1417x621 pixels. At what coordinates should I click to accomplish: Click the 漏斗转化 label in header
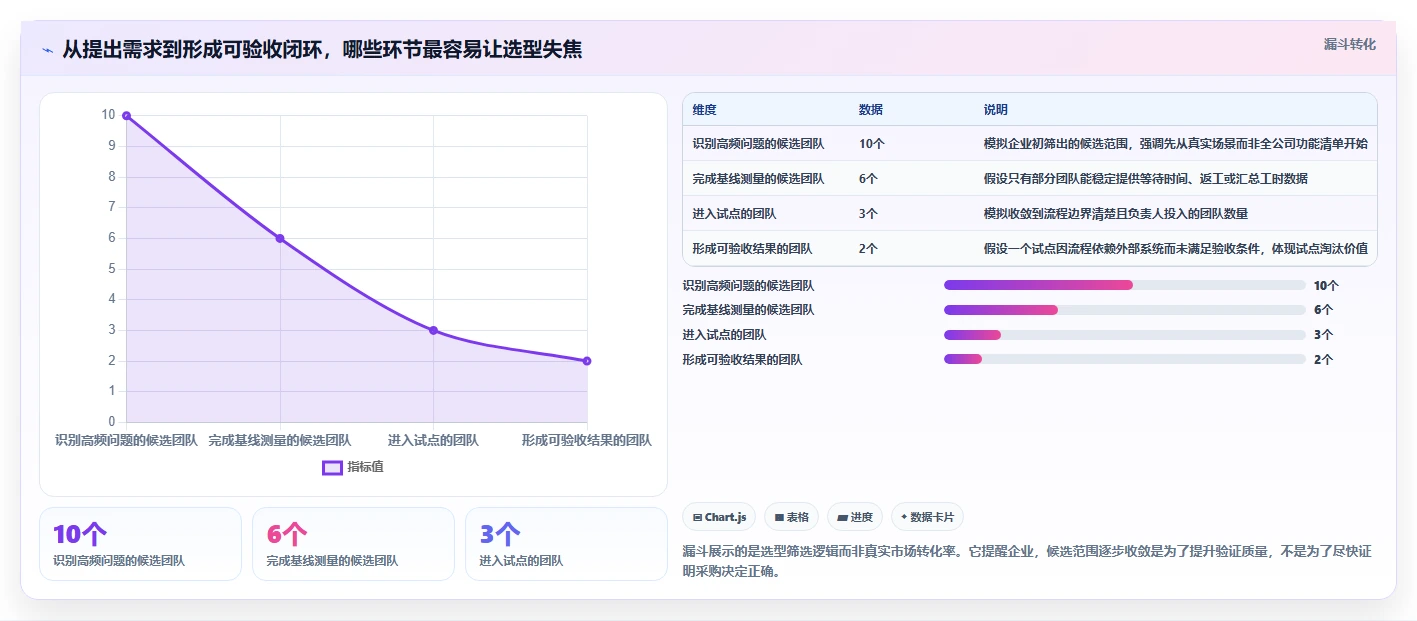click(1349, 44)
